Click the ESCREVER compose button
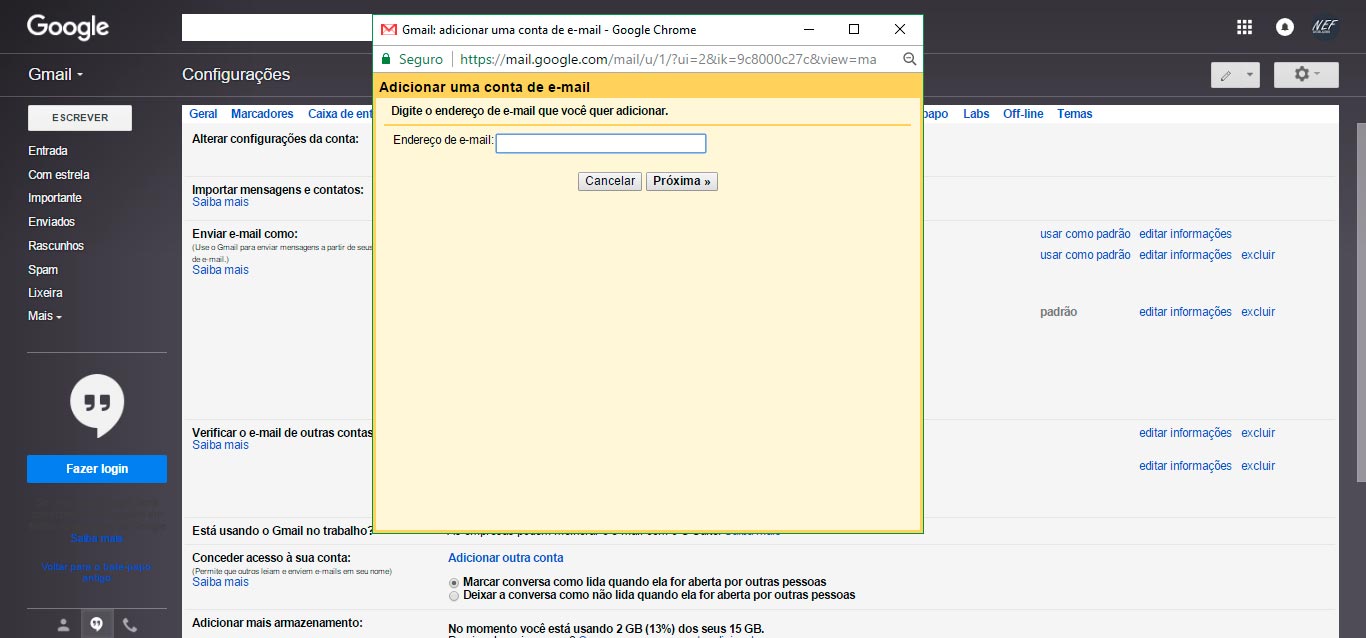Screen dimensions: 1366x638 point(80,117)
